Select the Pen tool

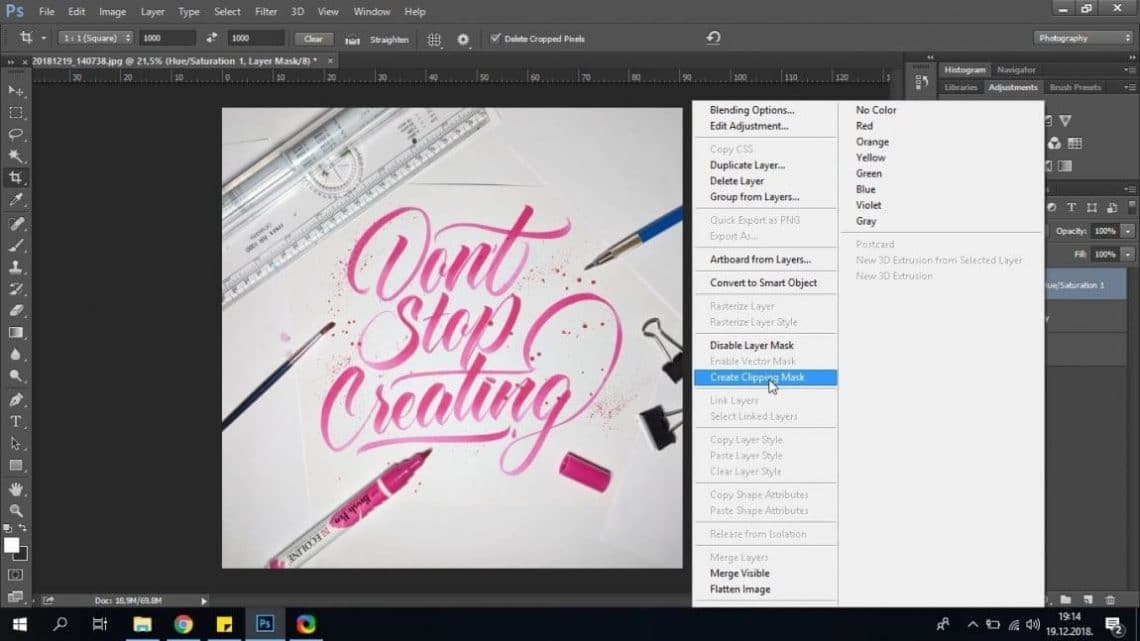point(16,400)
